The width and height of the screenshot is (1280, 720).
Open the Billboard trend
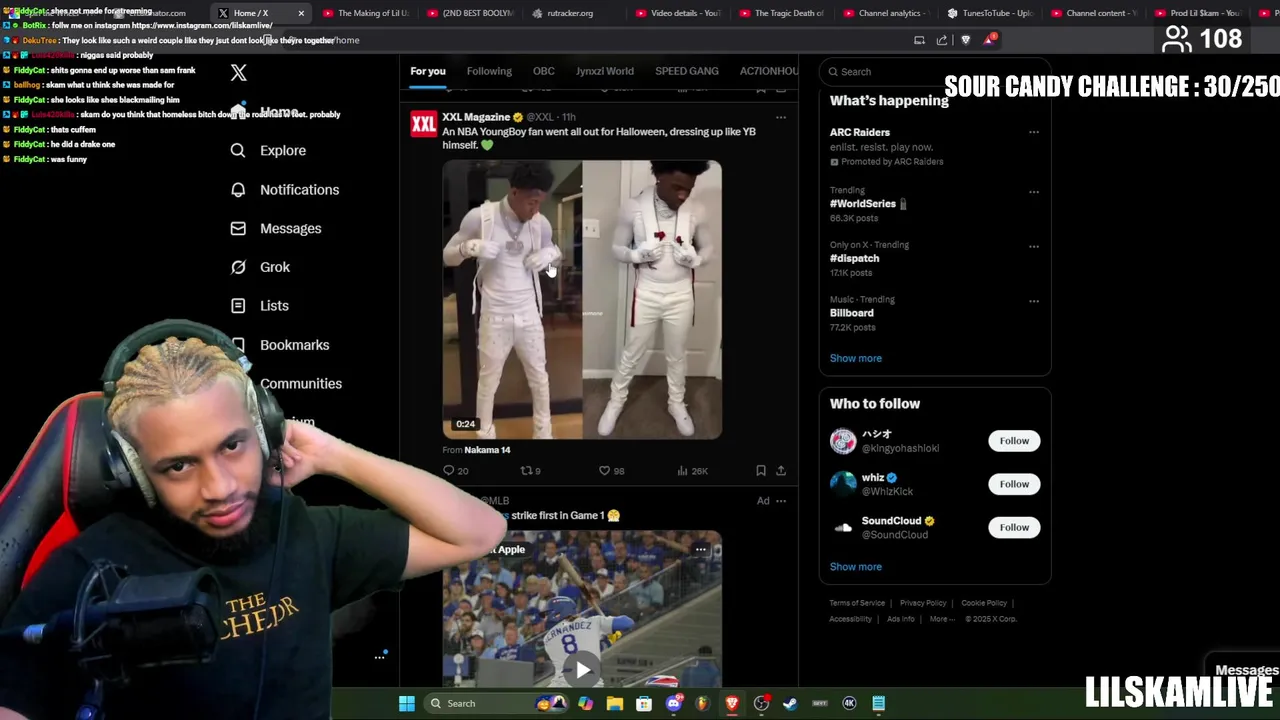[852, 313]
